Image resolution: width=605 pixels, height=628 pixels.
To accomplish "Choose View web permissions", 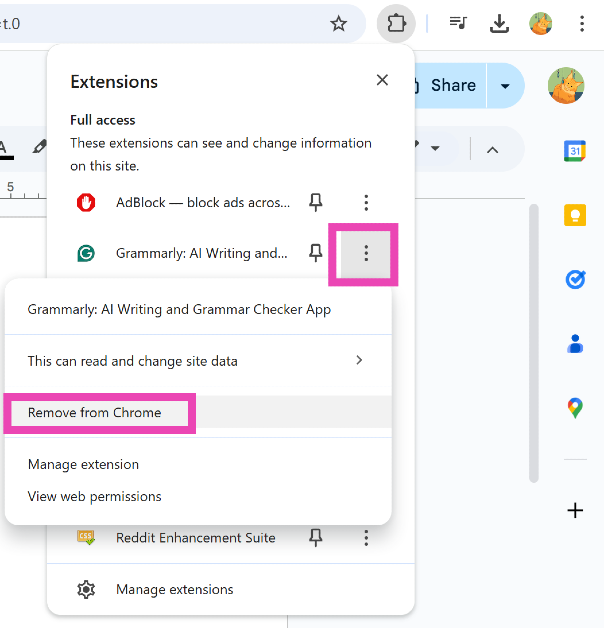I will [95, 497].
